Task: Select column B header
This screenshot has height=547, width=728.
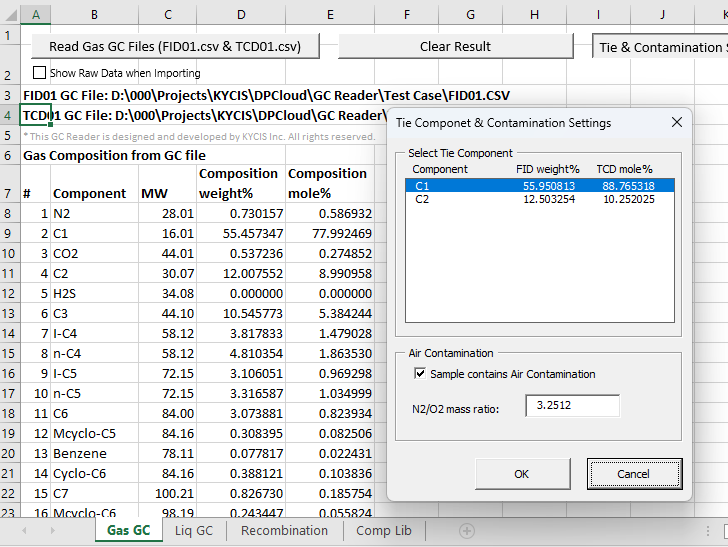Action: pyautogui.click(x=94, y=15)
